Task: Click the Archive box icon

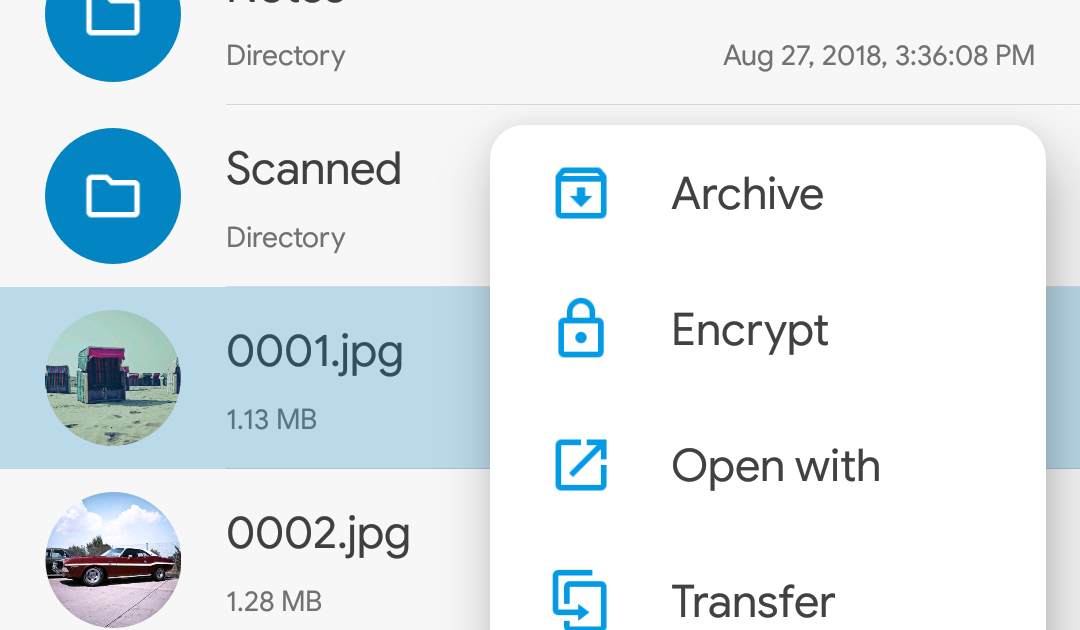Action: pos(581,193)
